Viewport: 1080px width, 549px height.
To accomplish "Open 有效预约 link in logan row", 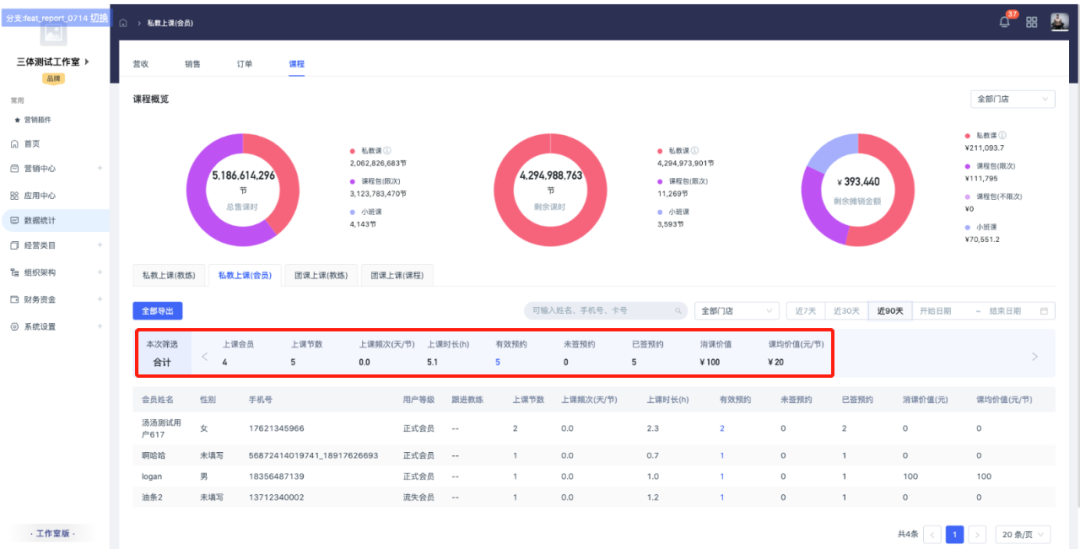I will pyautogui.click(x=722, y=476).
